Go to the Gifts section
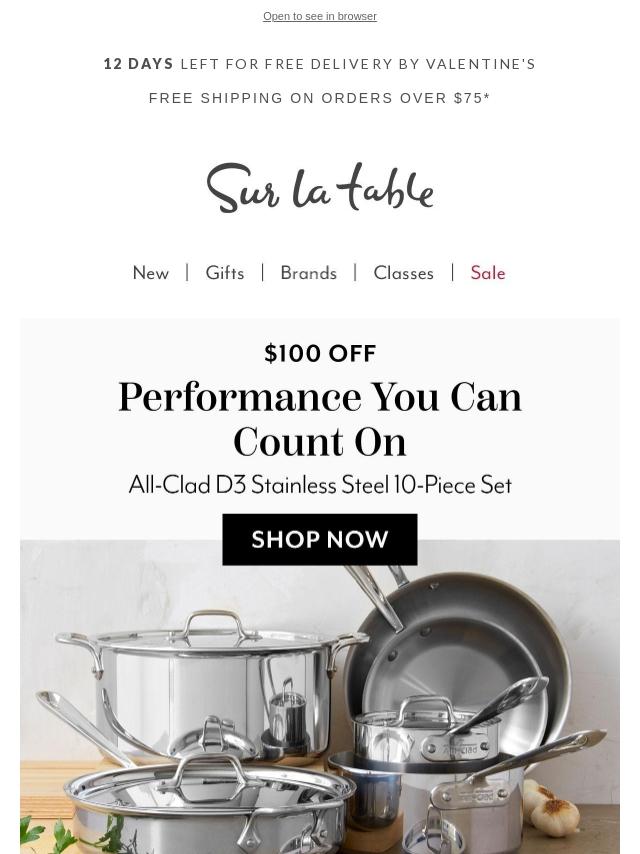Screen dimensions: 640x854 pyautogui.click(x=225, y=273)
